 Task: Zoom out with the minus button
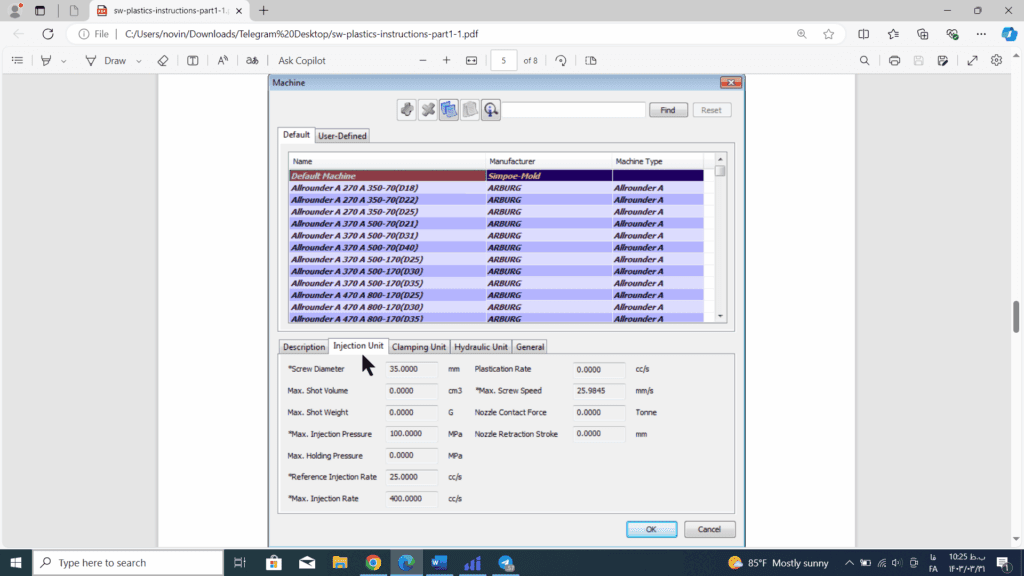[x=422, y=61]
